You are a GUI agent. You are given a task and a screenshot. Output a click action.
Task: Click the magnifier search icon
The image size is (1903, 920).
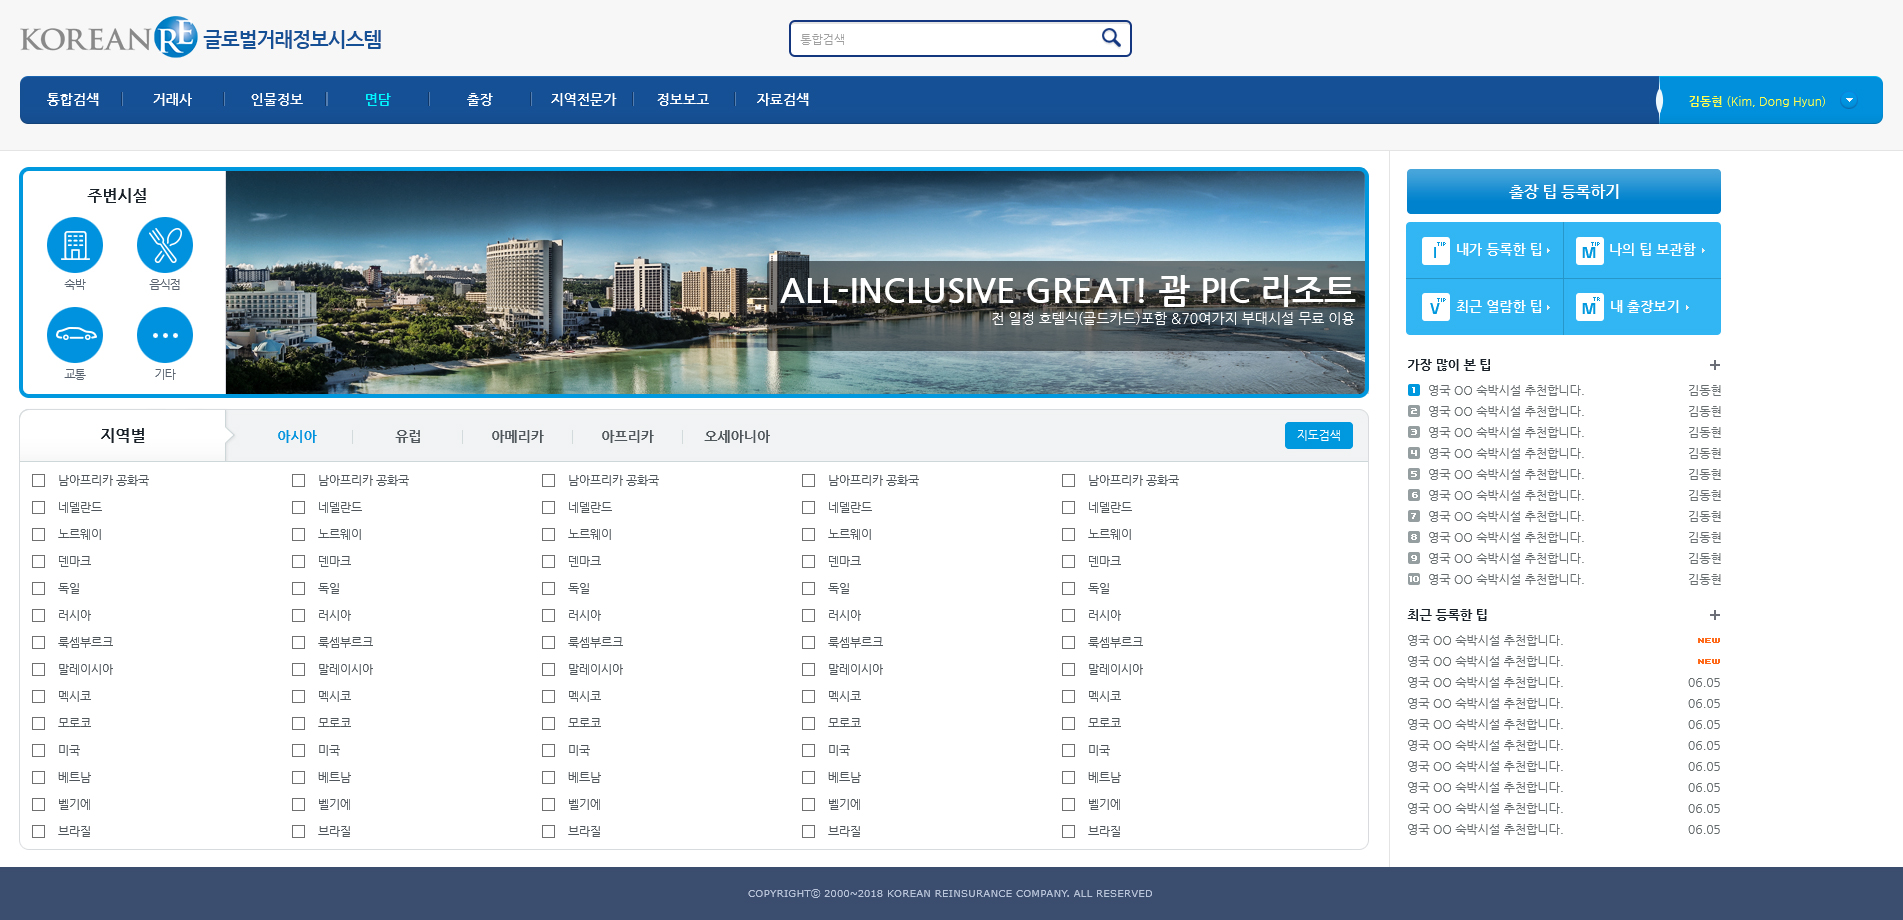pyautogui.click(x=1110, y=38)
